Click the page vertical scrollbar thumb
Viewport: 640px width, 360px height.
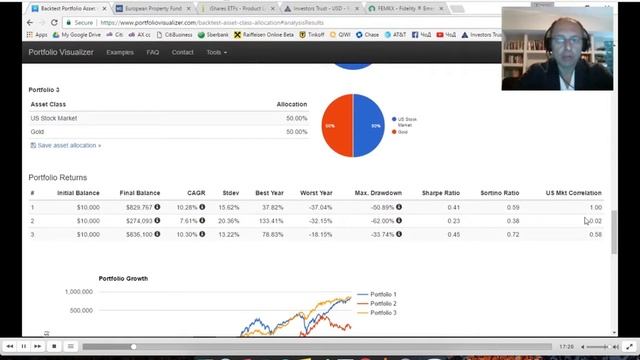pyautogui.click(x=614, y=232)
